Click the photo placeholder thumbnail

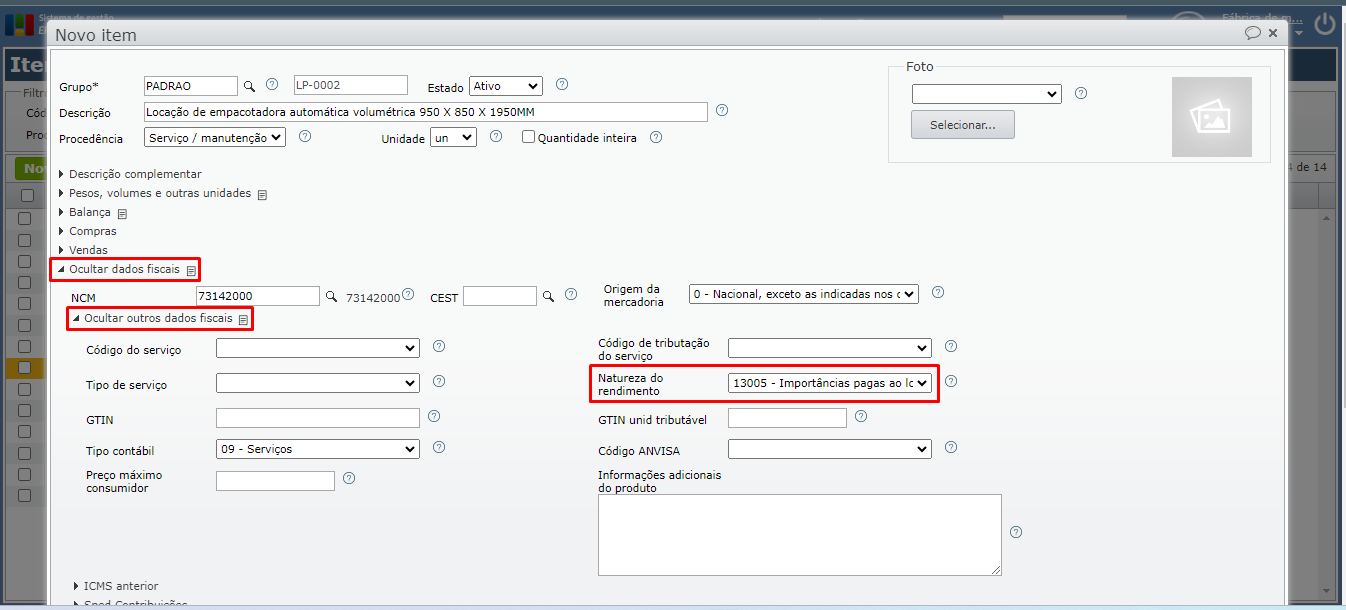[1212, 117]
